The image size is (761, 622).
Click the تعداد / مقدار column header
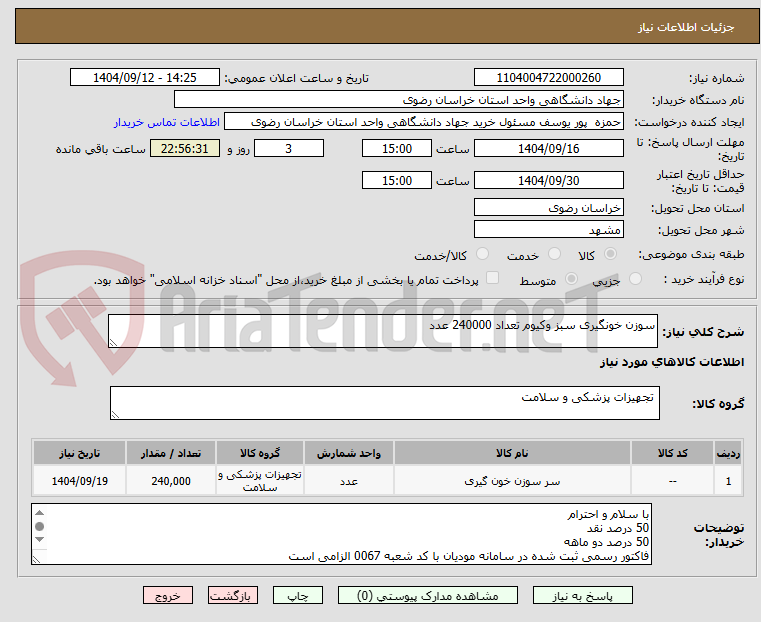[x=171, y=453]
